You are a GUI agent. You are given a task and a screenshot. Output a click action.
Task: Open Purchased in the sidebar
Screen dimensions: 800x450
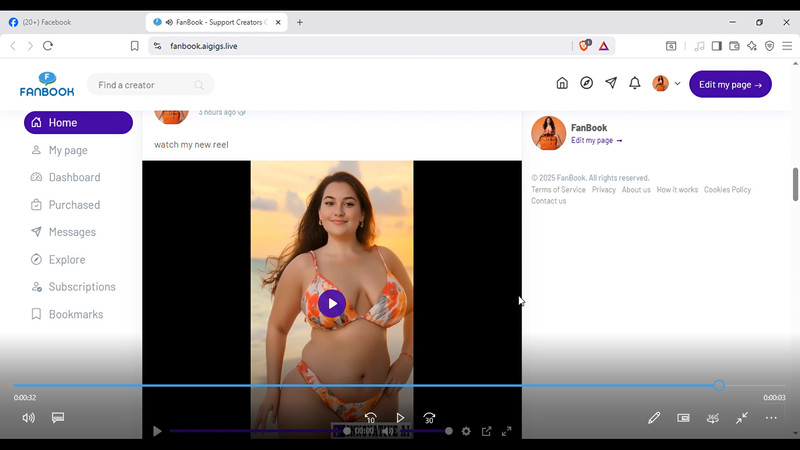(x=74, y=205)
